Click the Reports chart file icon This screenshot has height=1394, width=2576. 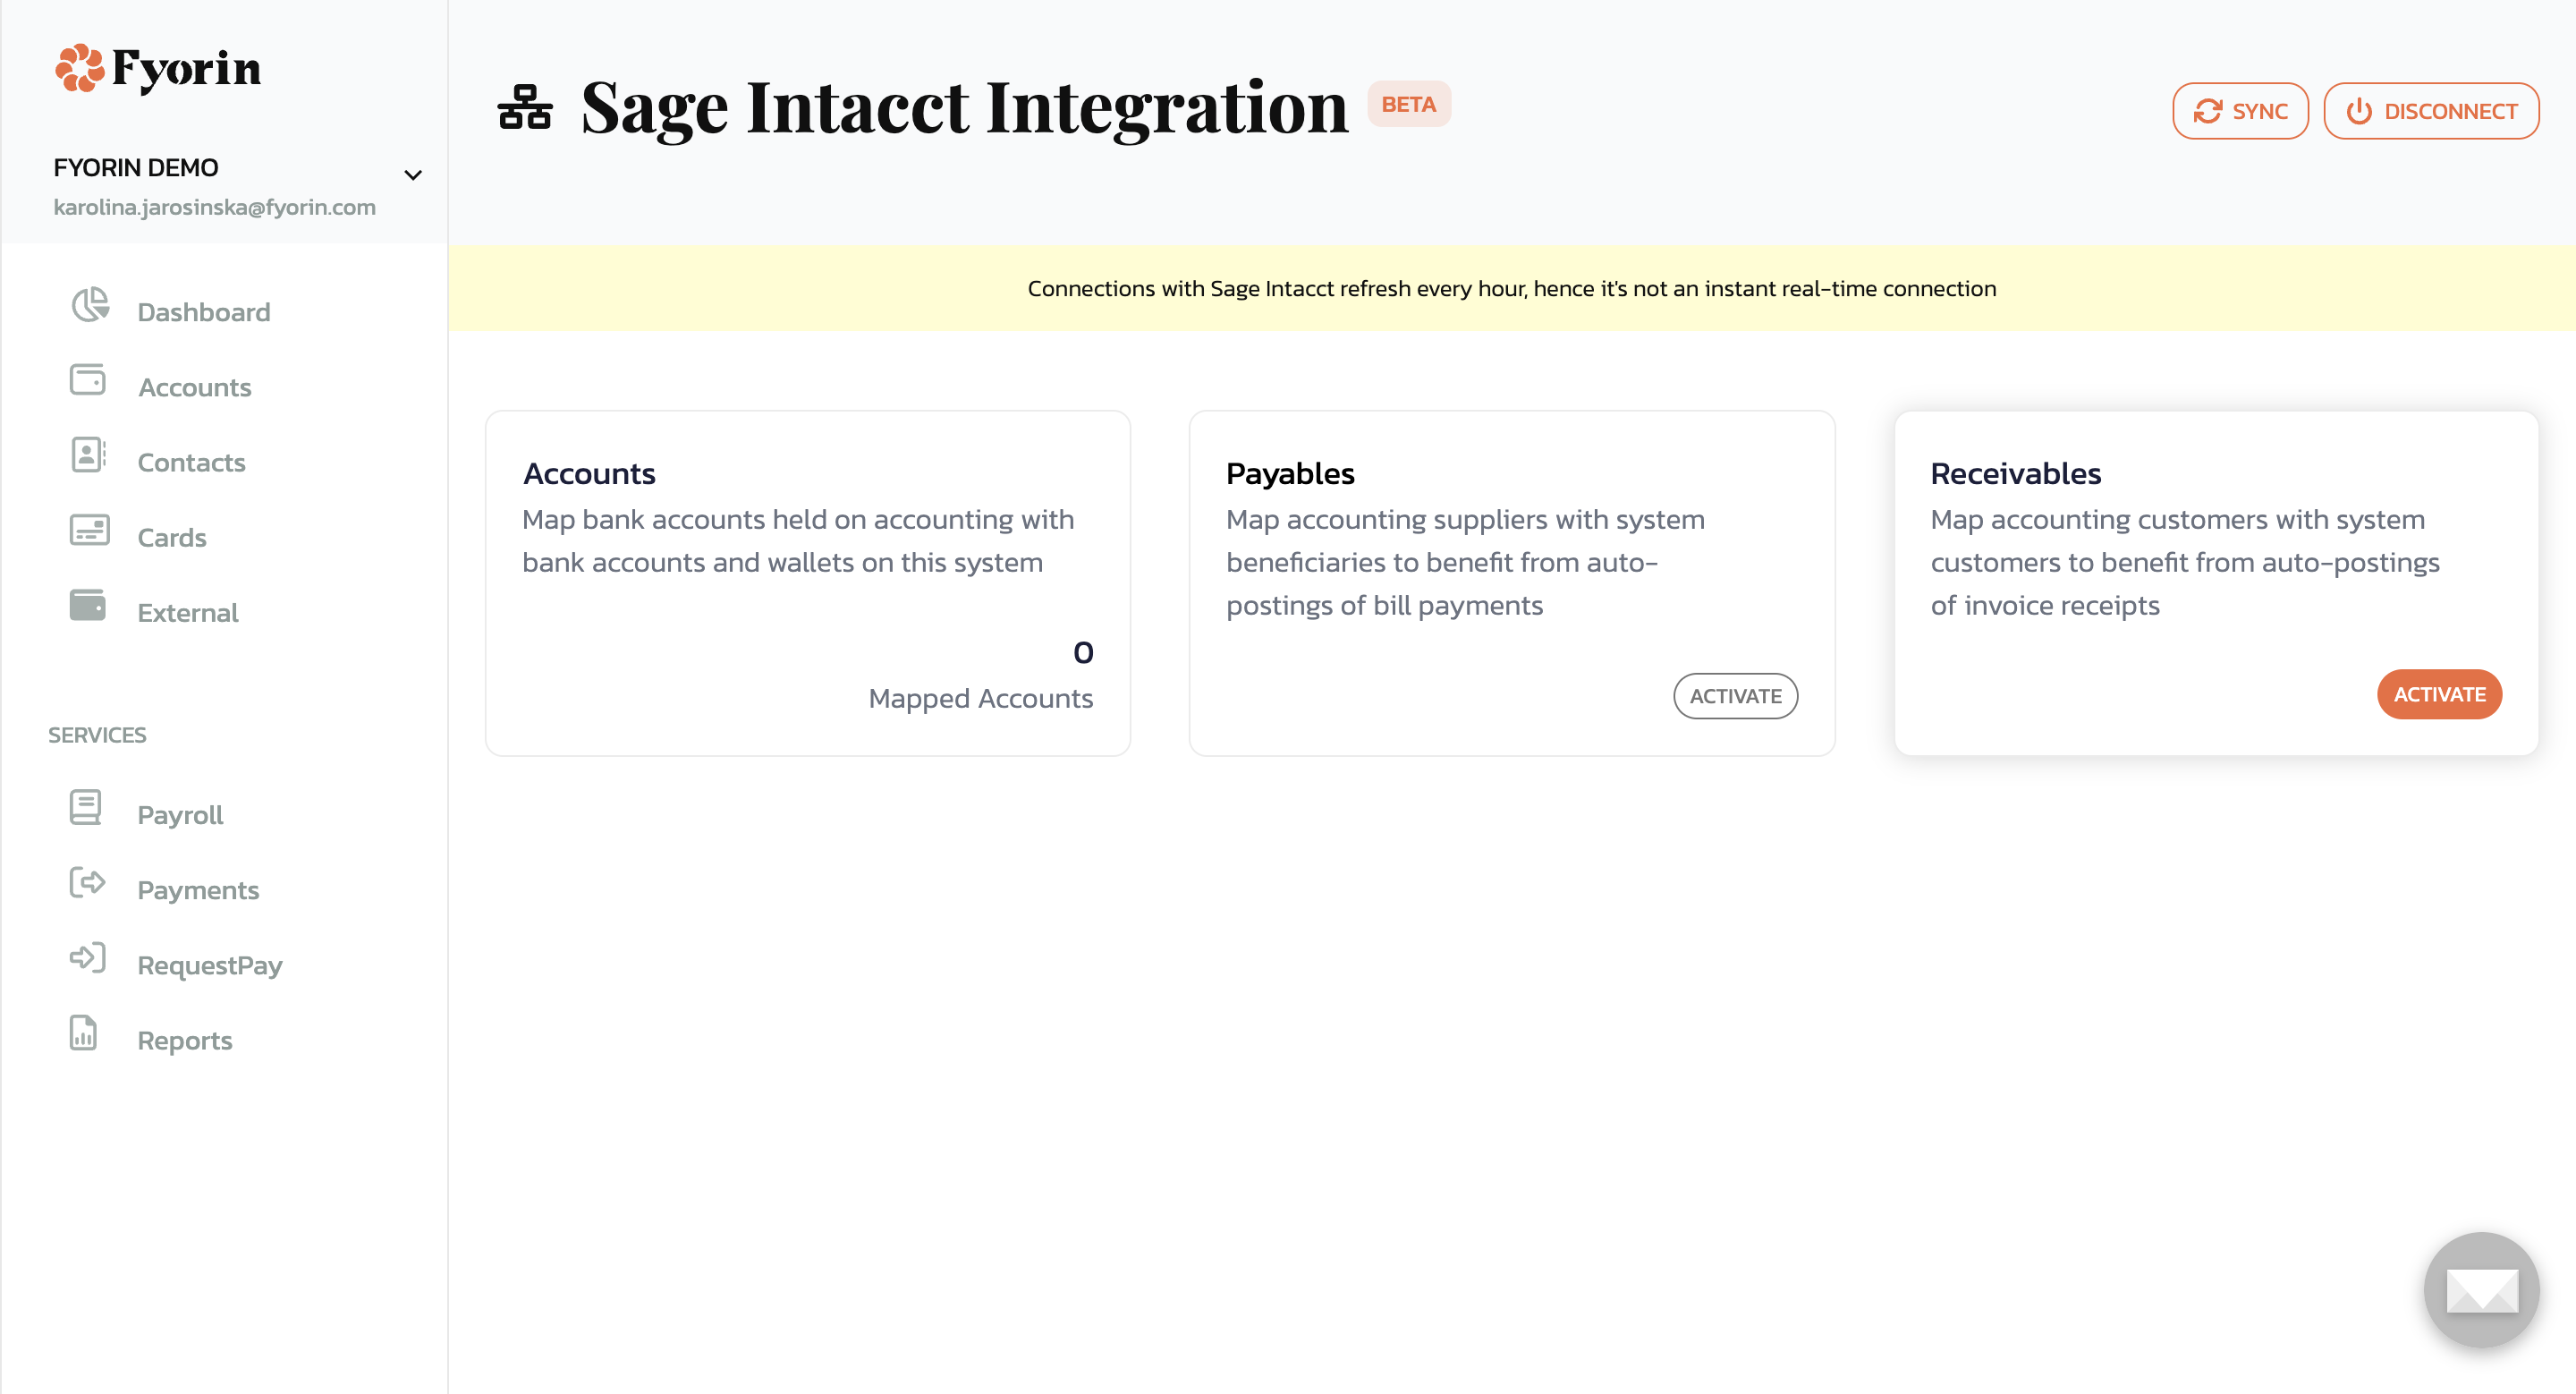coord(84,1033)
